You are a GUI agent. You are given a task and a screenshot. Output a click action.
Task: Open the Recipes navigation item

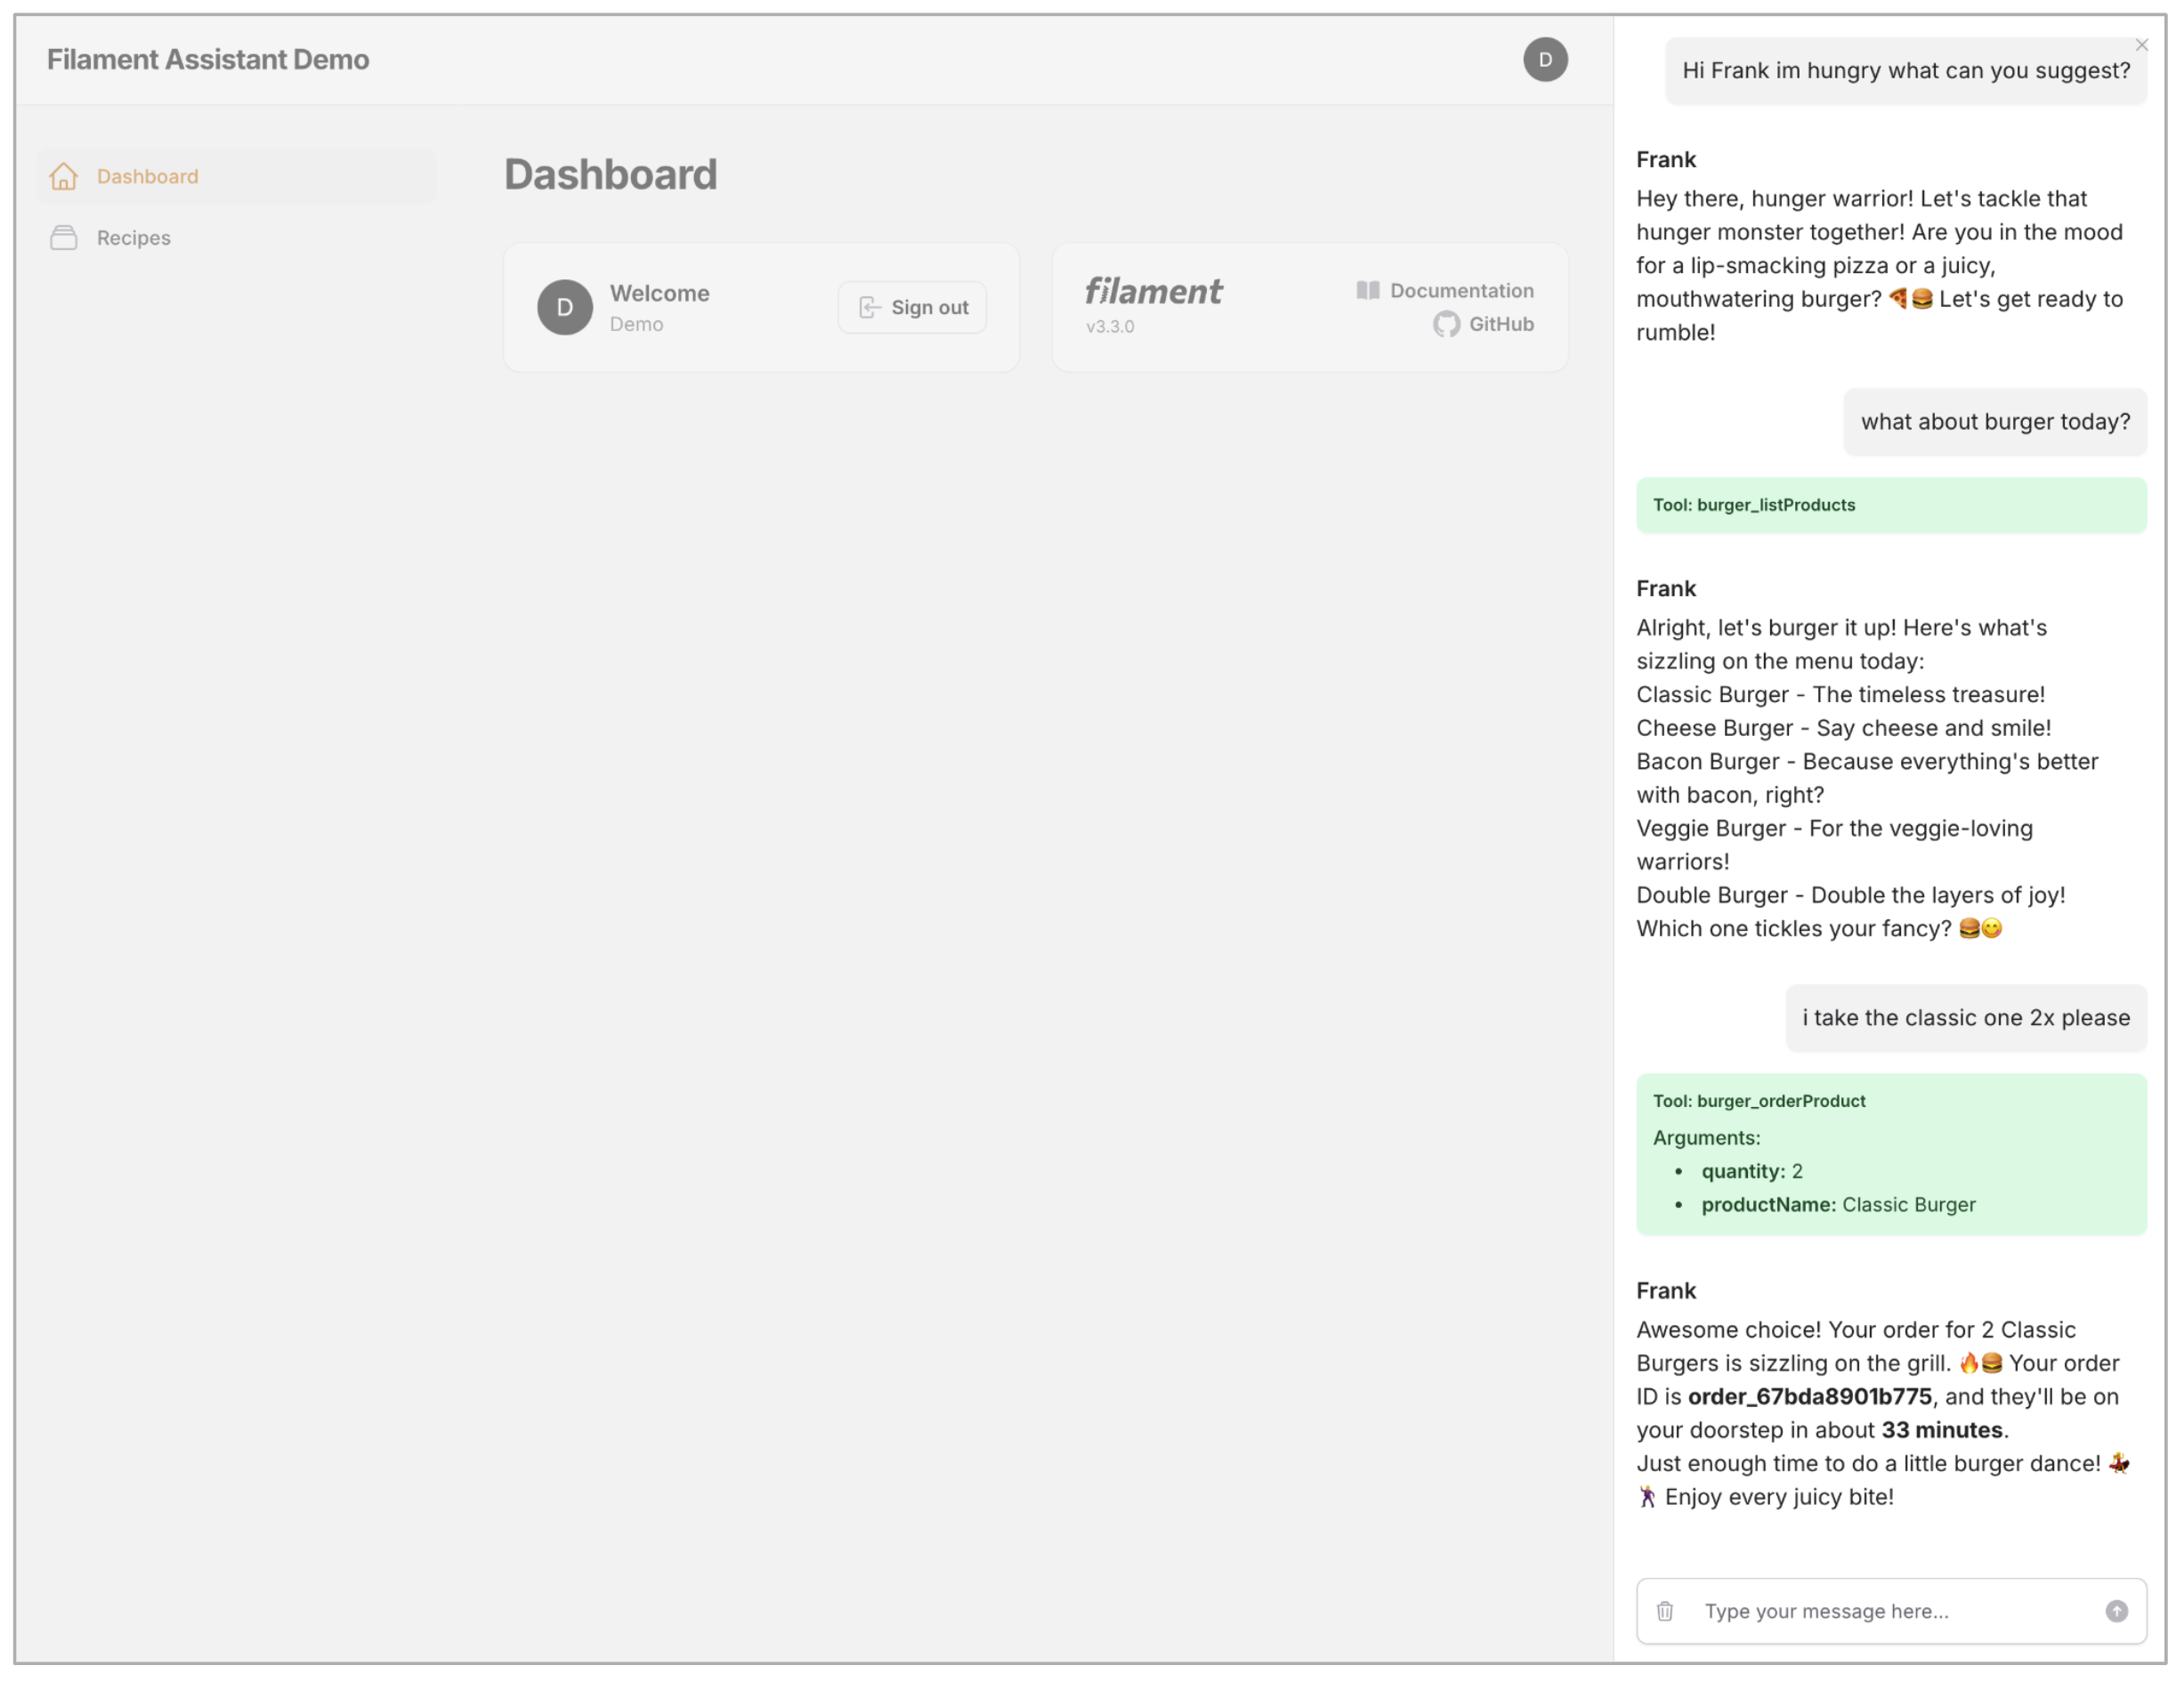(x=134, y=238)
